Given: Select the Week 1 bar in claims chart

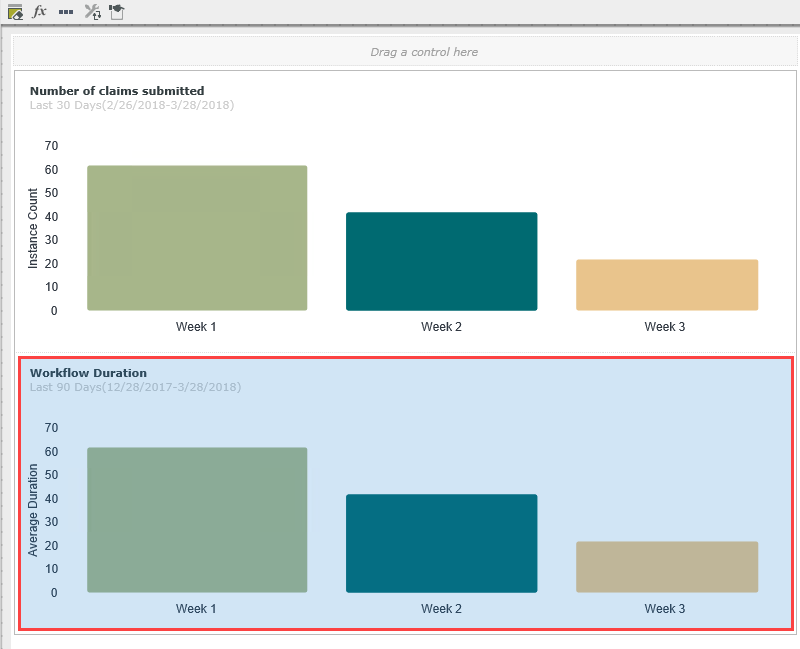Looking at the screenshot, I should point(196,237).
